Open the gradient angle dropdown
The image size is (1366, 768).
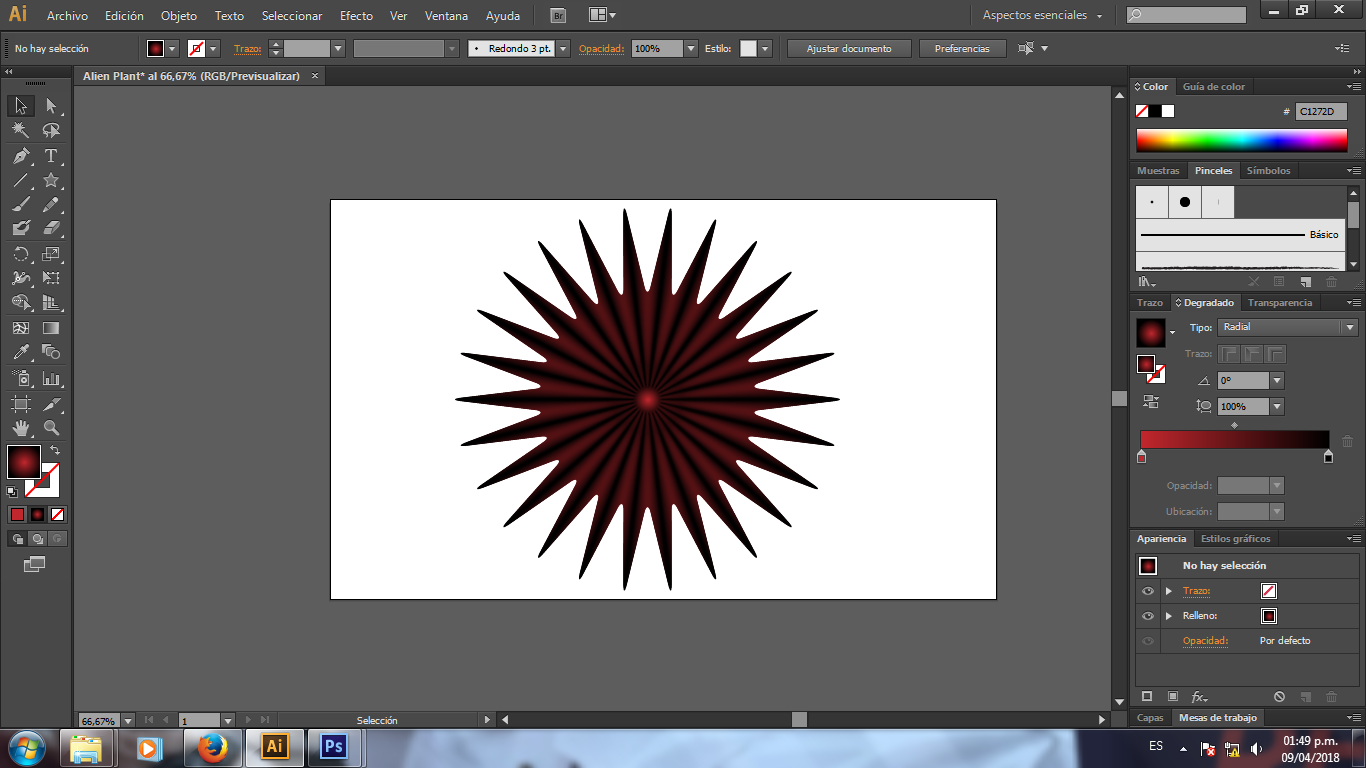click(1276, 381)
